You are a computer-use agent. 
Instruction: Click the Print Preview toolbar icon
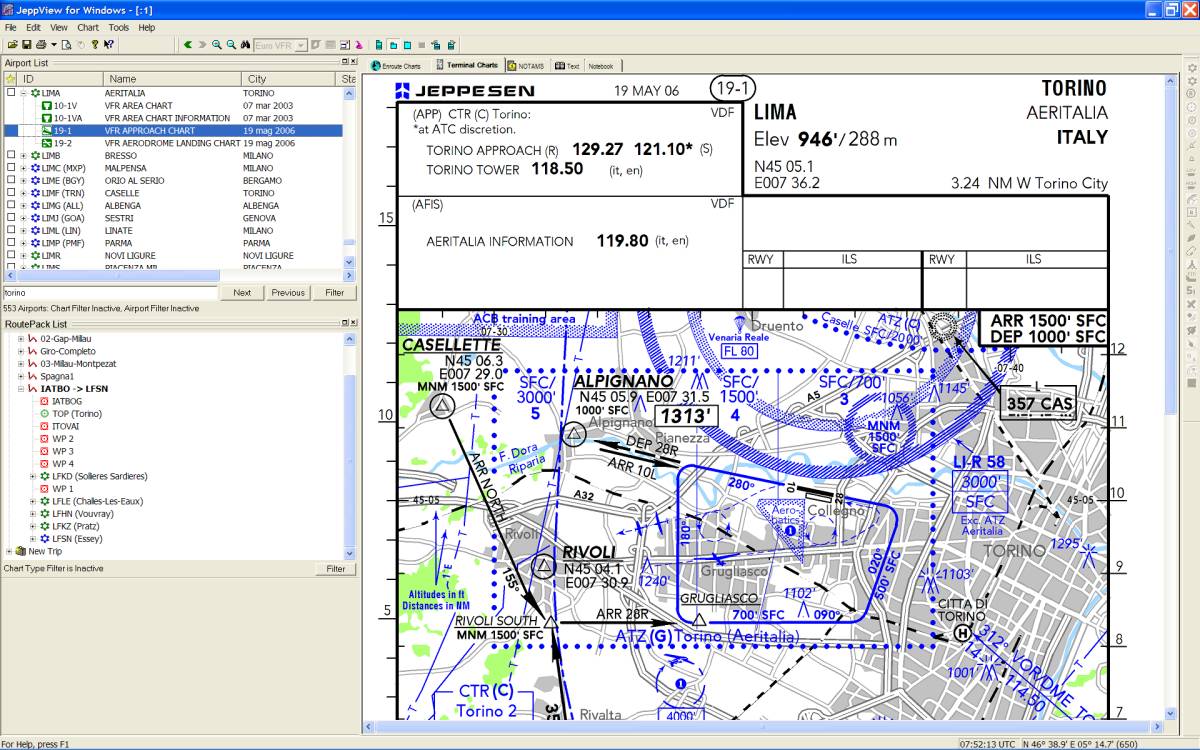(x=66, y=45)
